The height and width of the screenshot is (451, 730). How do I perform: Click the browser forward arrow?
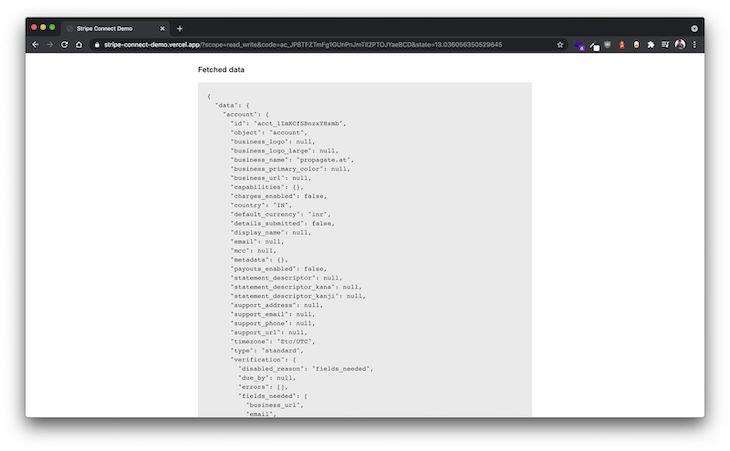50,45
